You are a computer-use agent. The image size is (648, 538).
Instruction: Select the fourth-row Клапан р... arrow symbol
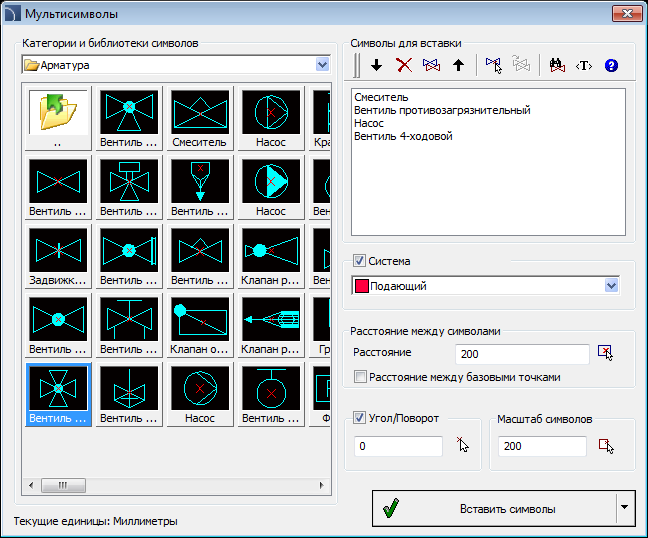[x=271, y=325]
